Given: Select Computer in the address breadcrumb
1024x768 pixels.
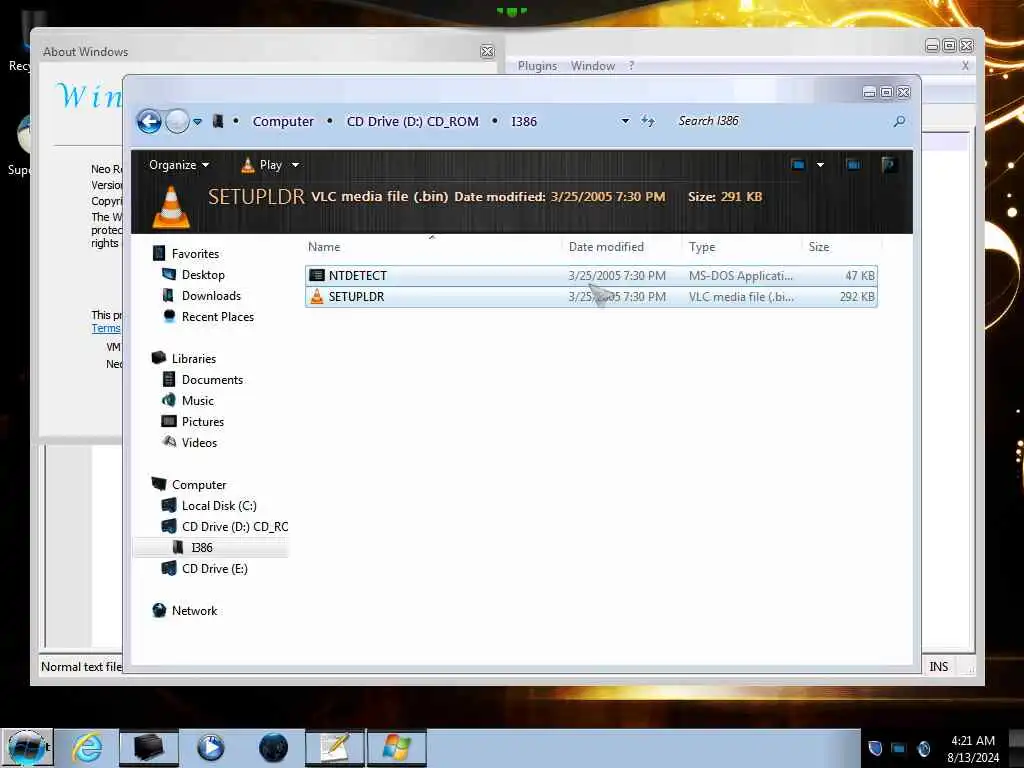Looking at the screenshot, I should [x=283, y=121].
